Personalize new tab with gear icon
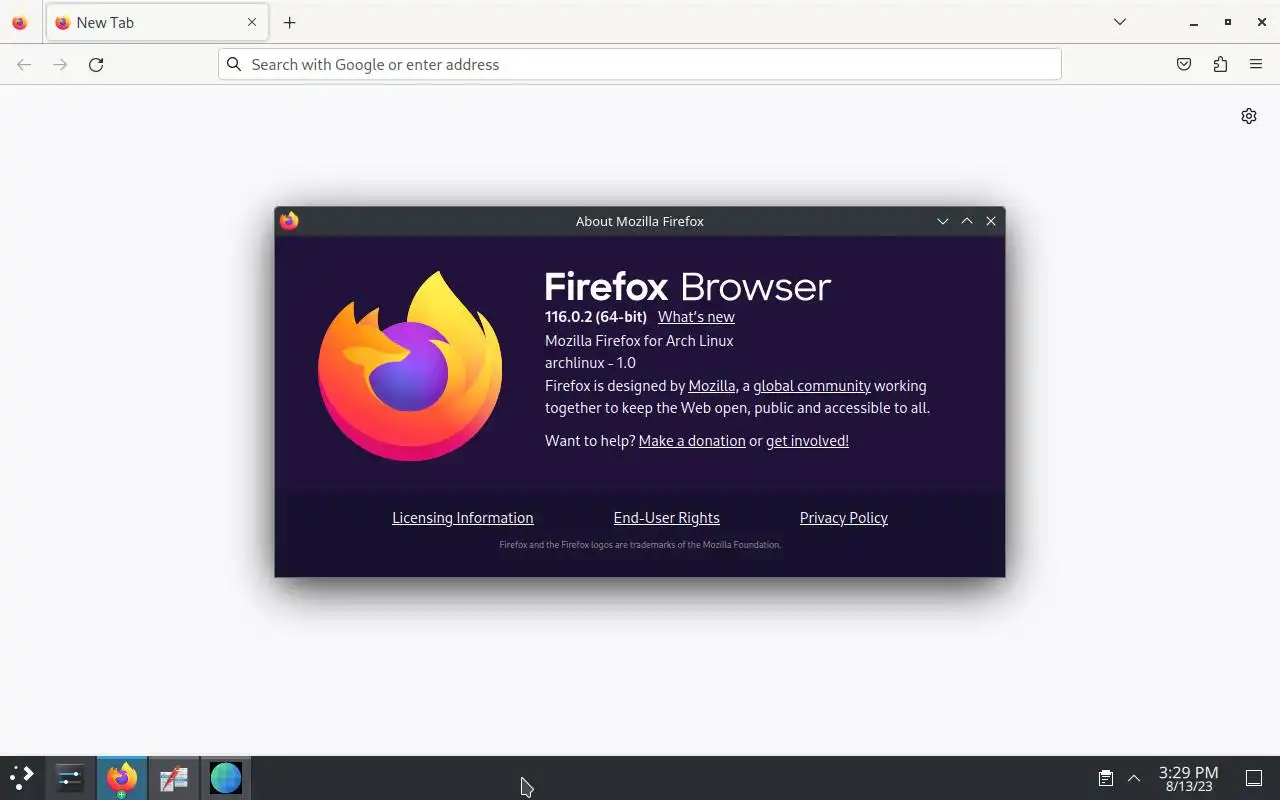 point(1249,116)
